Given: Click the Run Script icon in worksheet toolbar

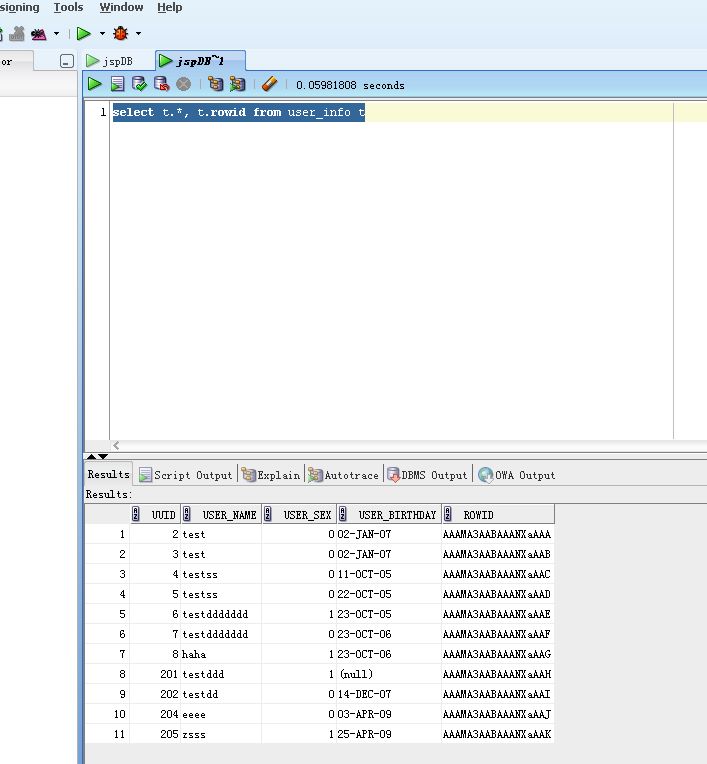Looking at the screenshot, I should coord(117,84).
